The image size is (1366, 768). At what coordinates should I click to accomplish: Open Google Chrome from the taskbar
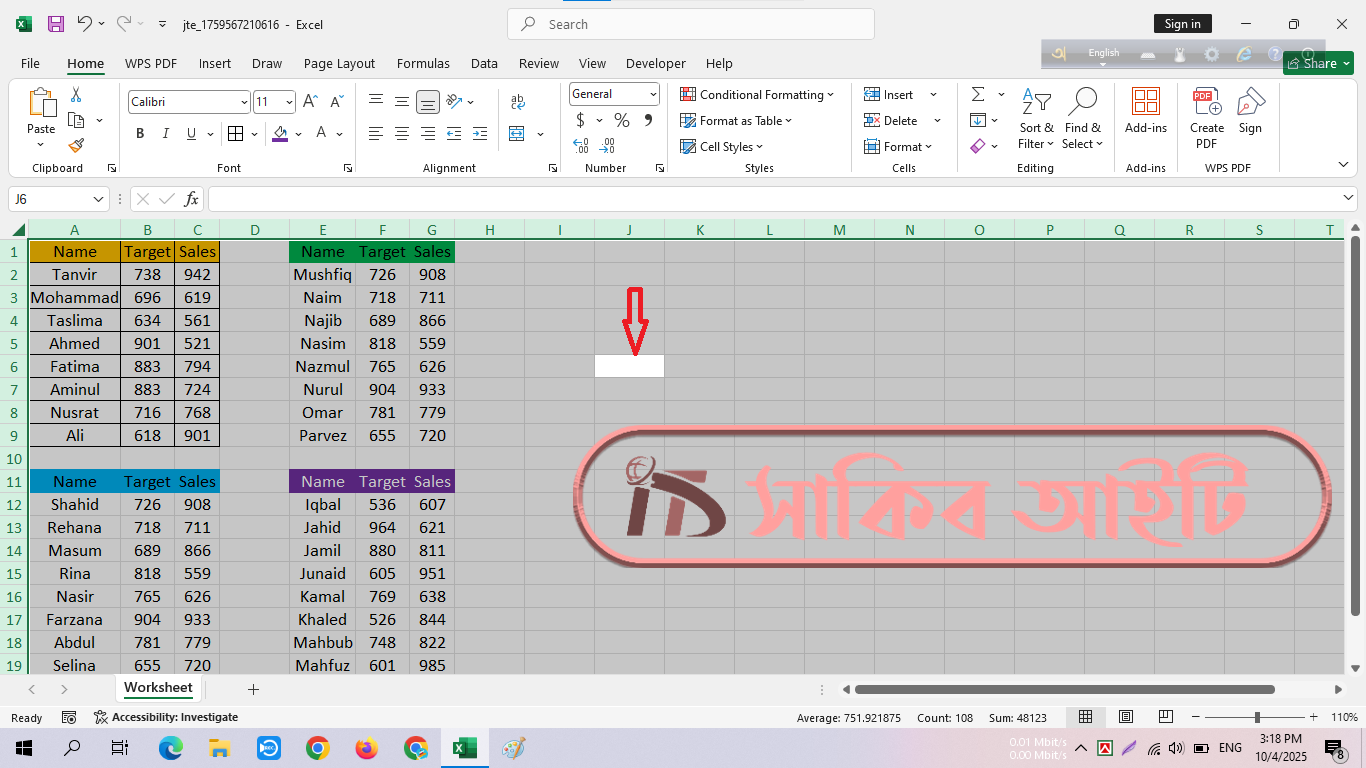click(318, 748)
